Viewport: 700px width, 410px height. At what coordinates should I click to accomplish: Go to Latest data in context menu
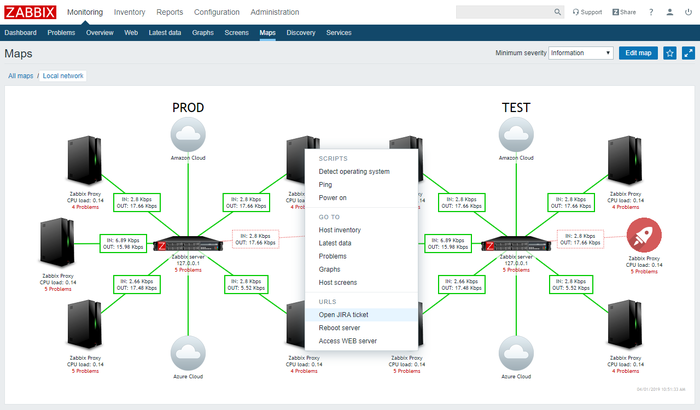pyautogui.click(x=335, y=243)
